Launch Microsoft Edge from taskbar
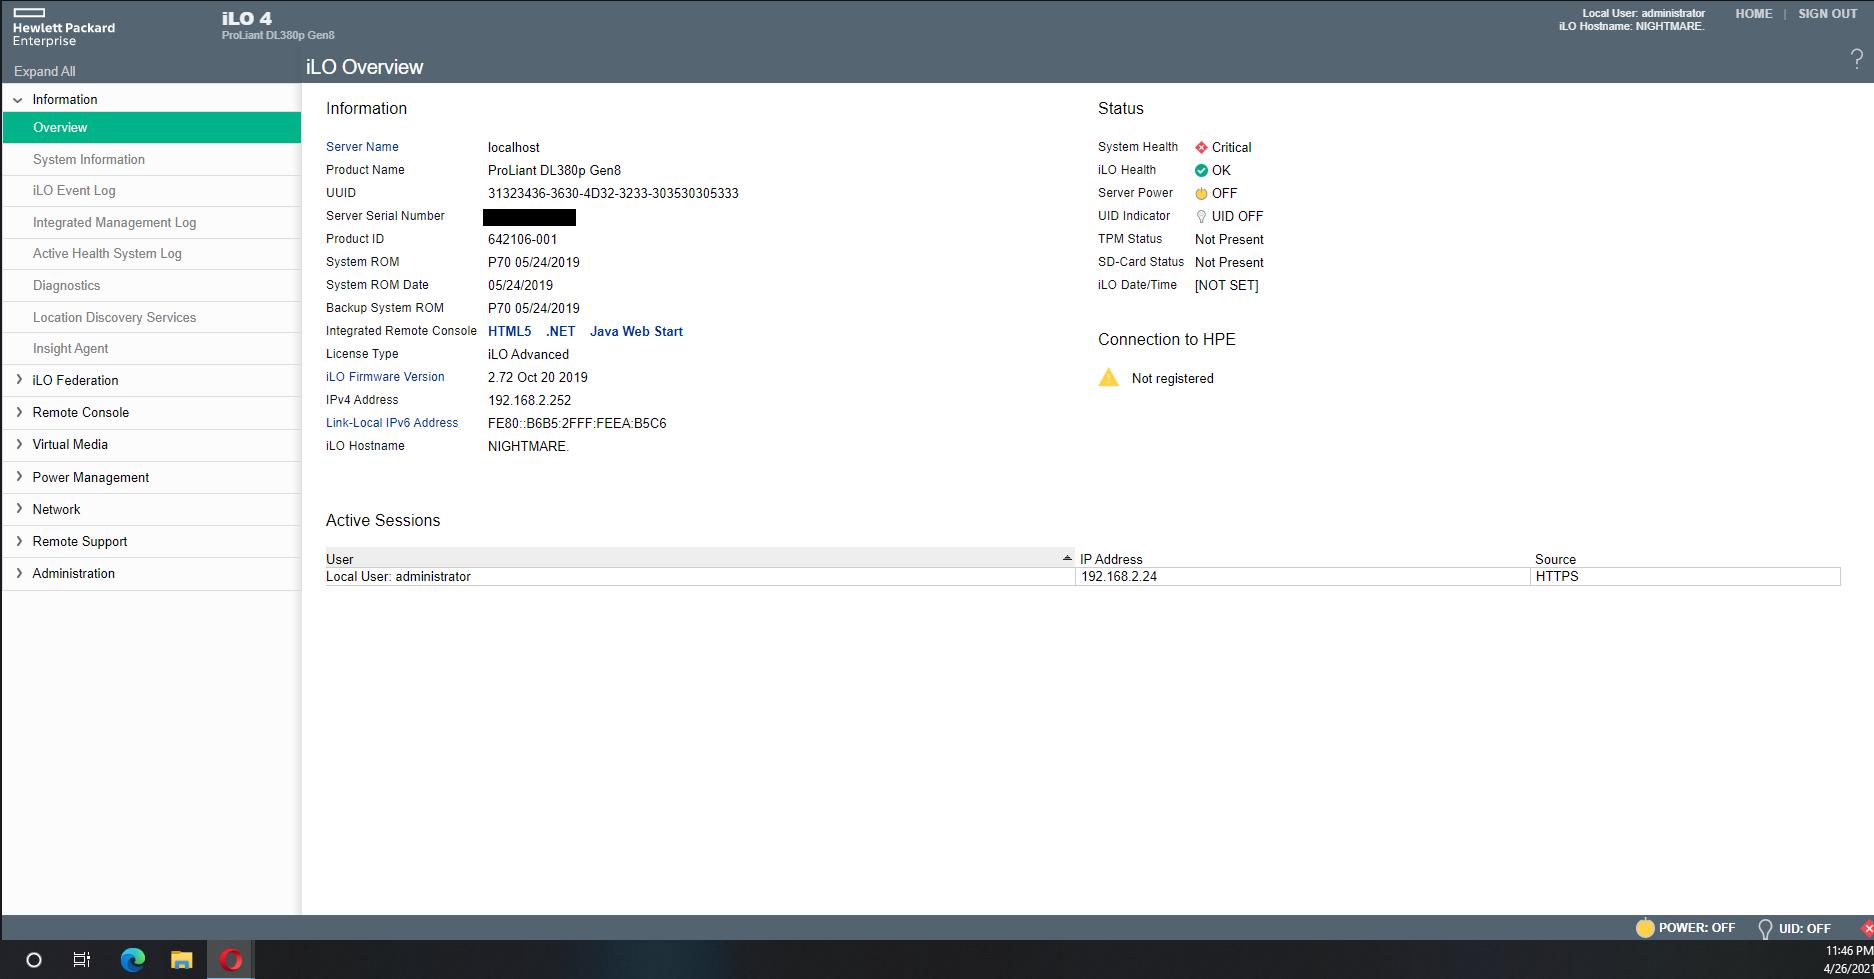This screenshot has width=1874, height=979. tap(132, 960)
